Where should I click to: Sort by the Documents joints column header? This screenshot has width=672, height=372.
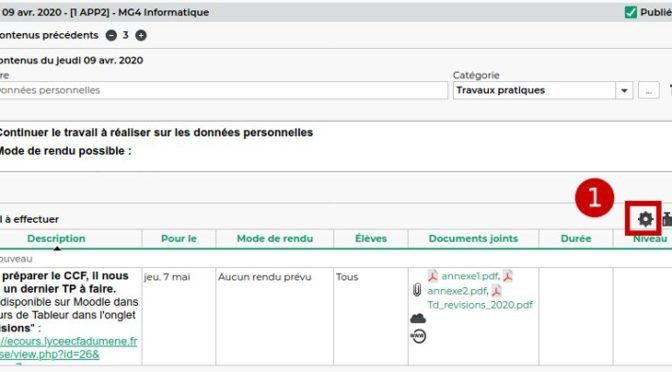(473, 239)
